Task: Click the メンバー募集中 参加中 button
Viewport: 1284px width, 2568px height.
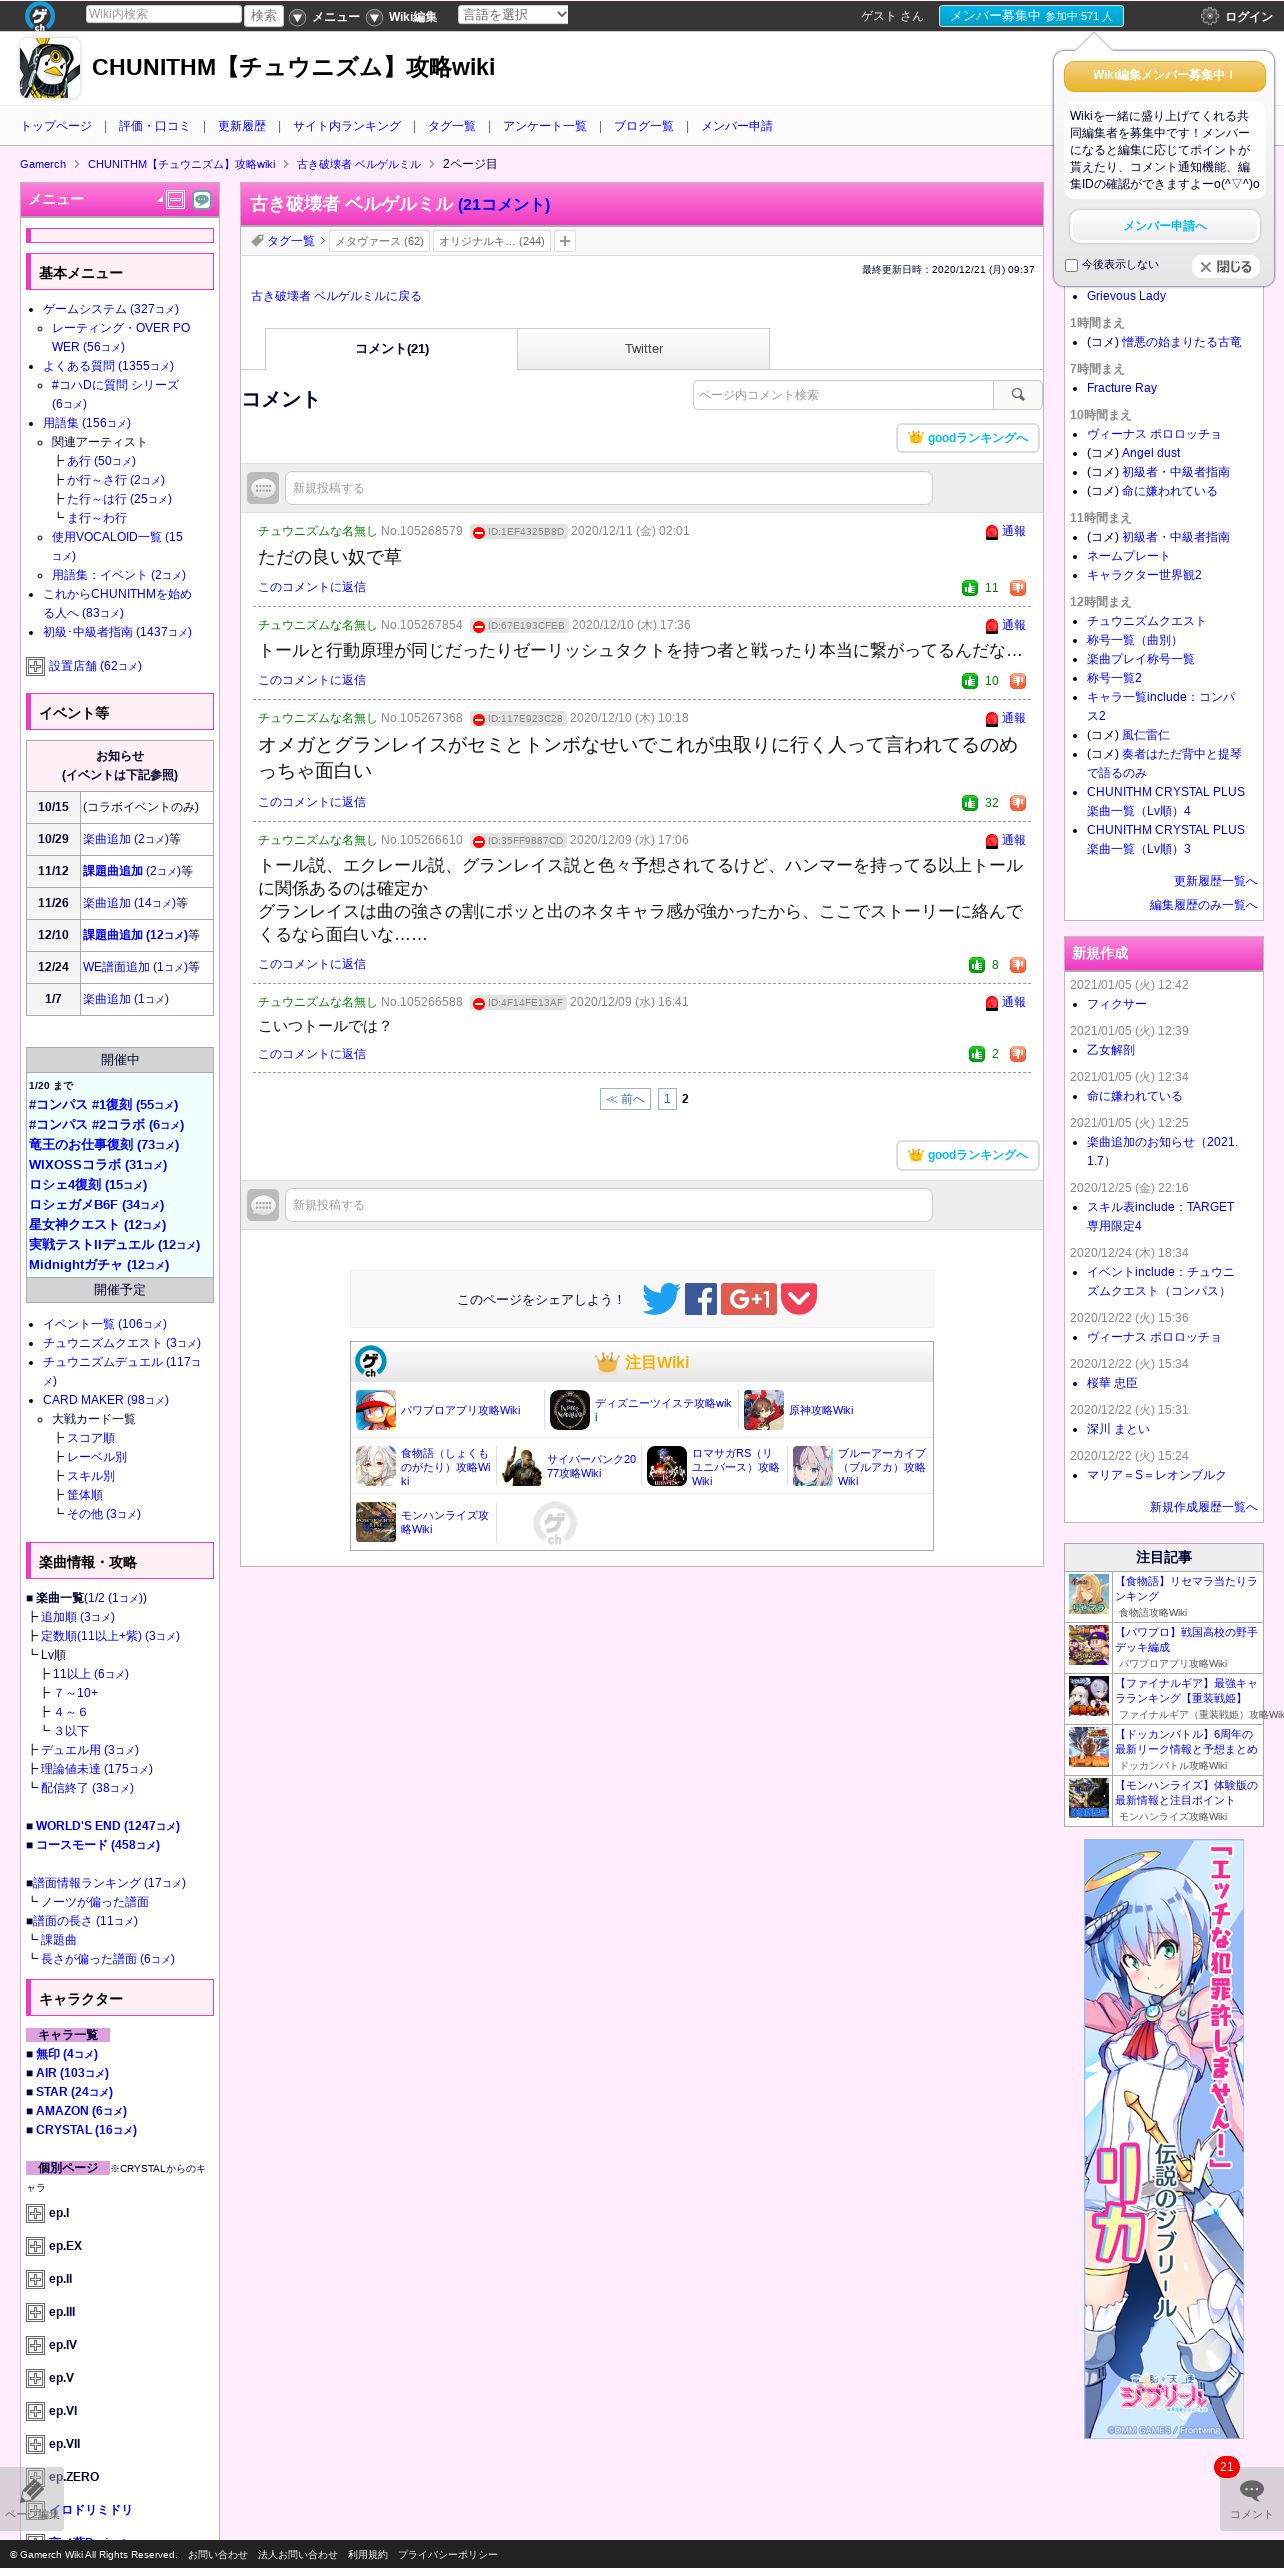Action: click(1031, 16)
